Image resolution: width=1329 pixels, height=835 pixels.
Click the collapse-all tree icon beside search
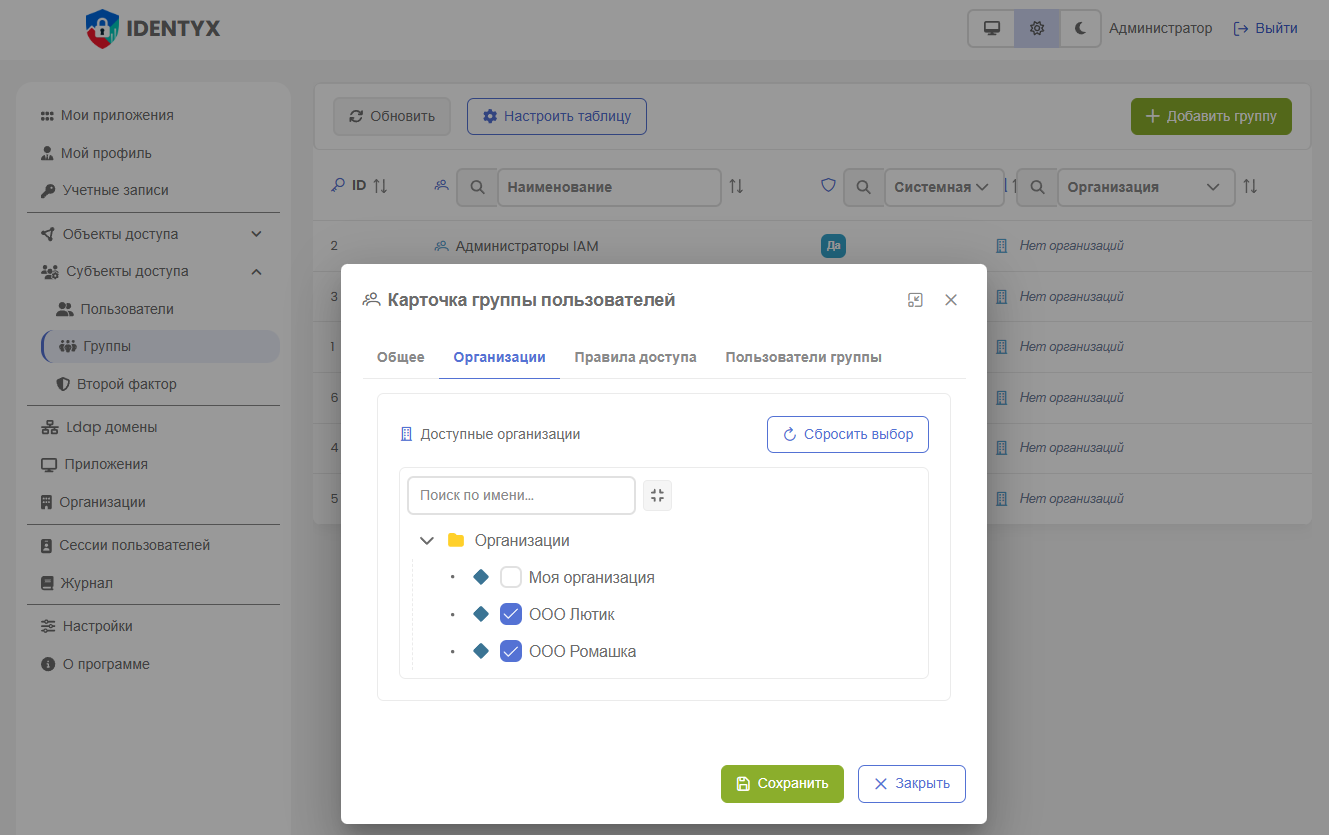[x=657, y=495]
